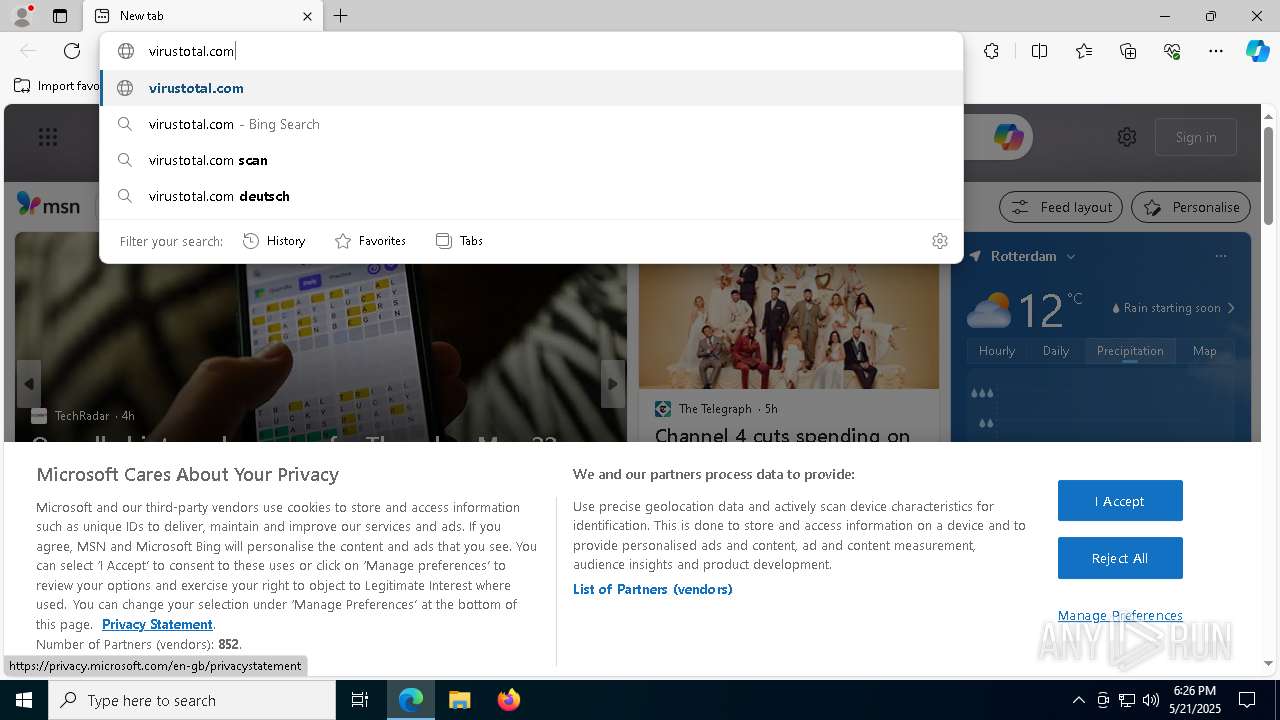Open the Copilot icon in search box

coord(1008,137)
